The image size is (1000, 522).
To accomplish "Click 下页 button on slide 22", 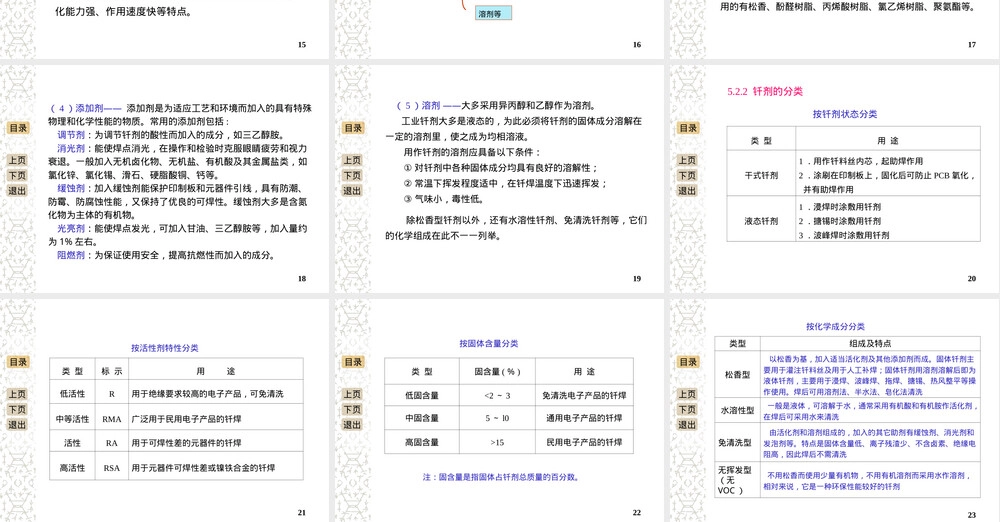I will click(353, 410).
